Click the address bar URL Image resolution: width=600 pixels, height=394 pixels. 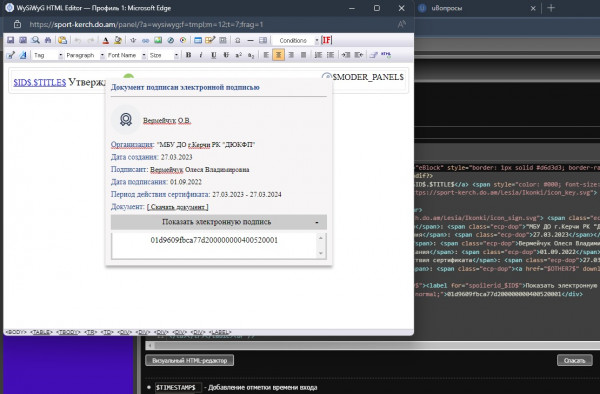click(146, 24)
